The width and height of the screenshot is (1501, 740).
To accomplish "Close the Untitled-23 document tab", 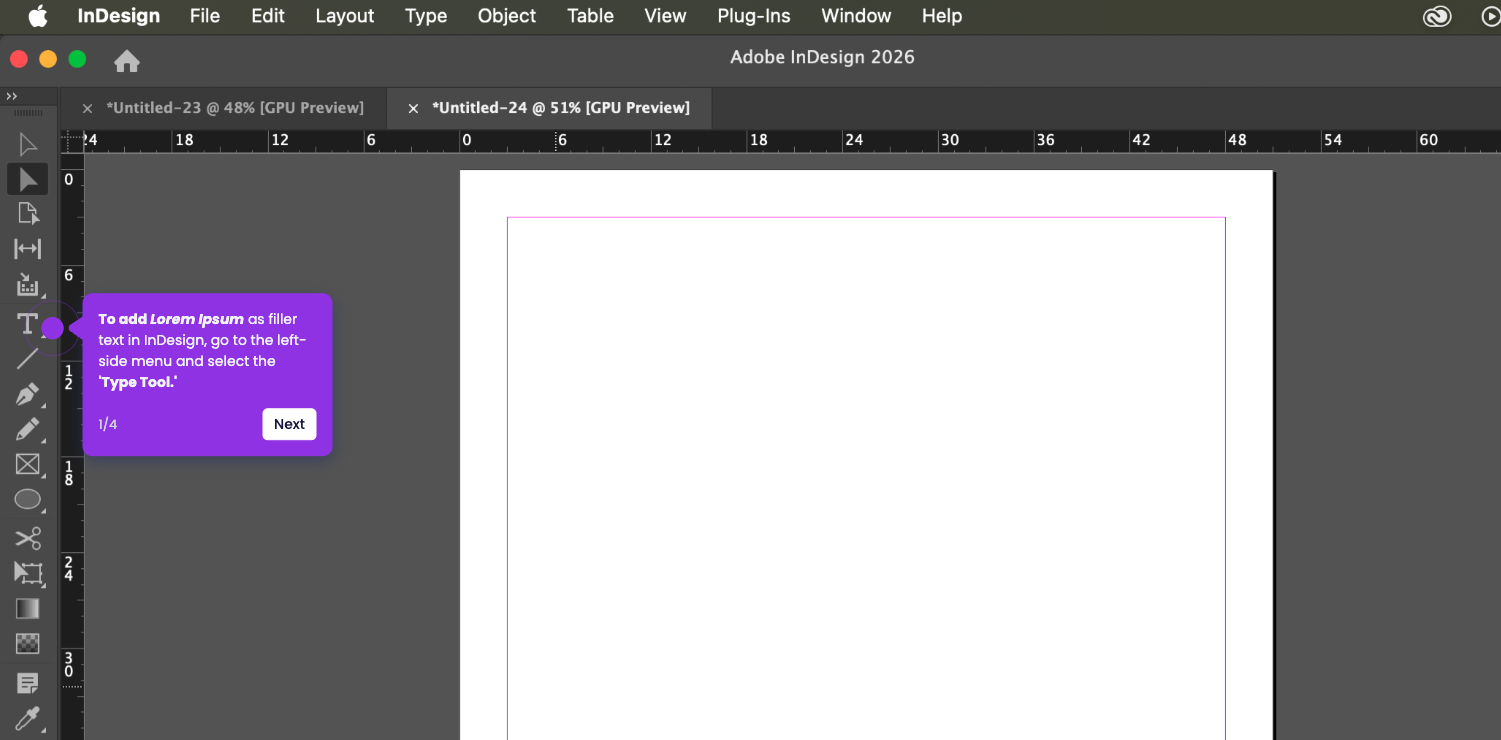I will (87, 108).
